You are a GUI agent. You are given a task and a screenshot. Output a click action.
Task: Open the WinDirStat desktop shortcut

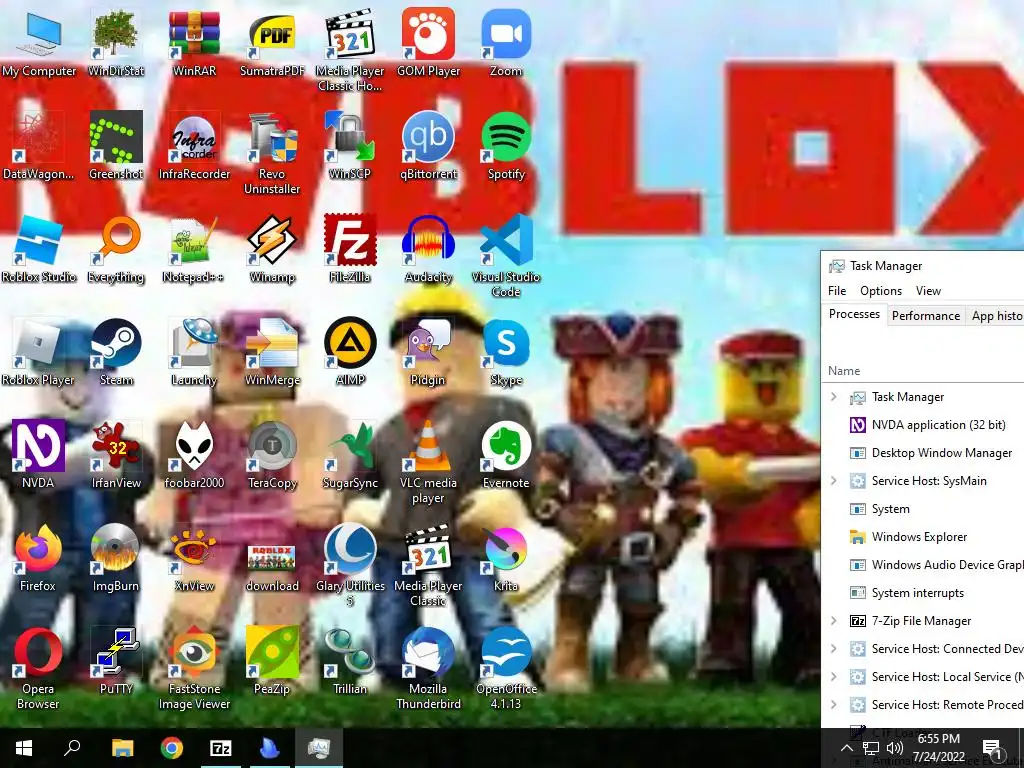tap(116, 42)
